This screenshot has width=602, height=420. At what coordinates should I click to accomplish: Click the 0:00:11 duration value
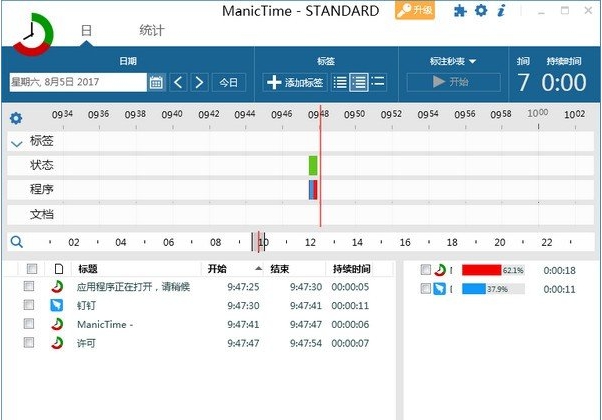(x=559, y=289)
